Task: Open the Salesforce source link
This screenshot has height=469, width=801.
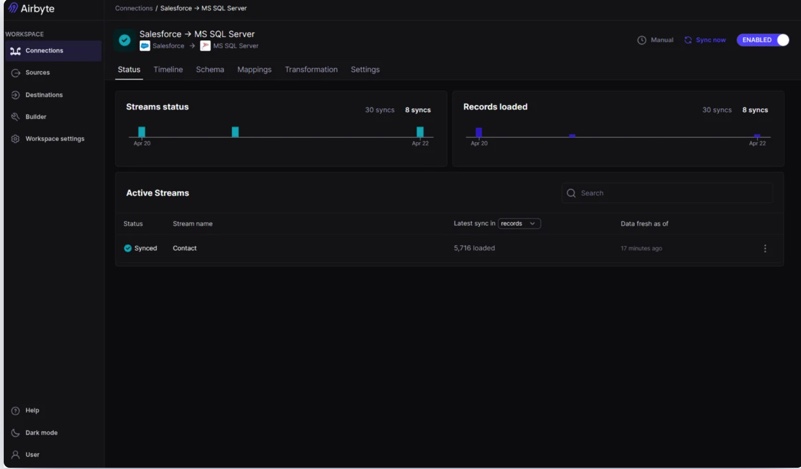Action: coord(168,46)
